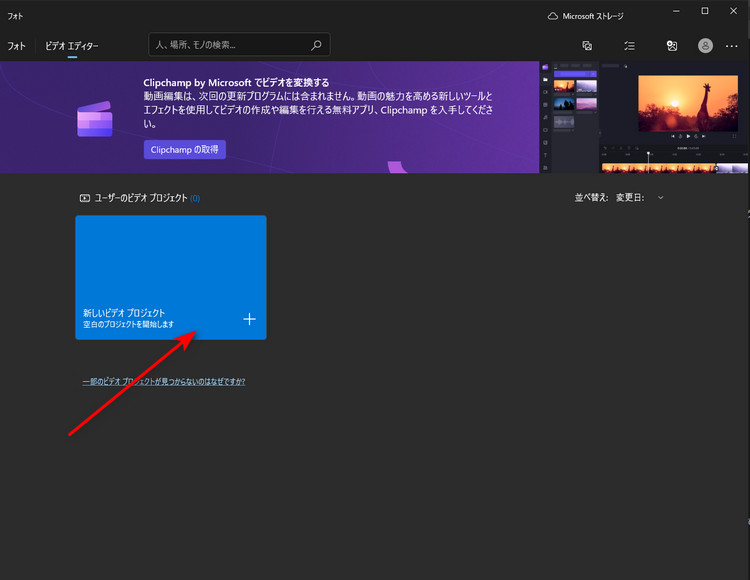750x580 pixels.
Task: Click the new album/collage icon in toolbar
Action: (587, 45)
